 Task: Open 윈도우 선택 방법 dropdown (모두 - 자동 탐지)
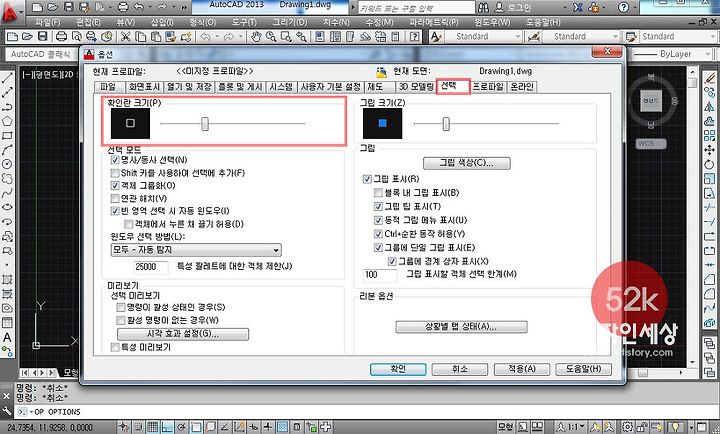pyautogui.click(x=196, y=250)
